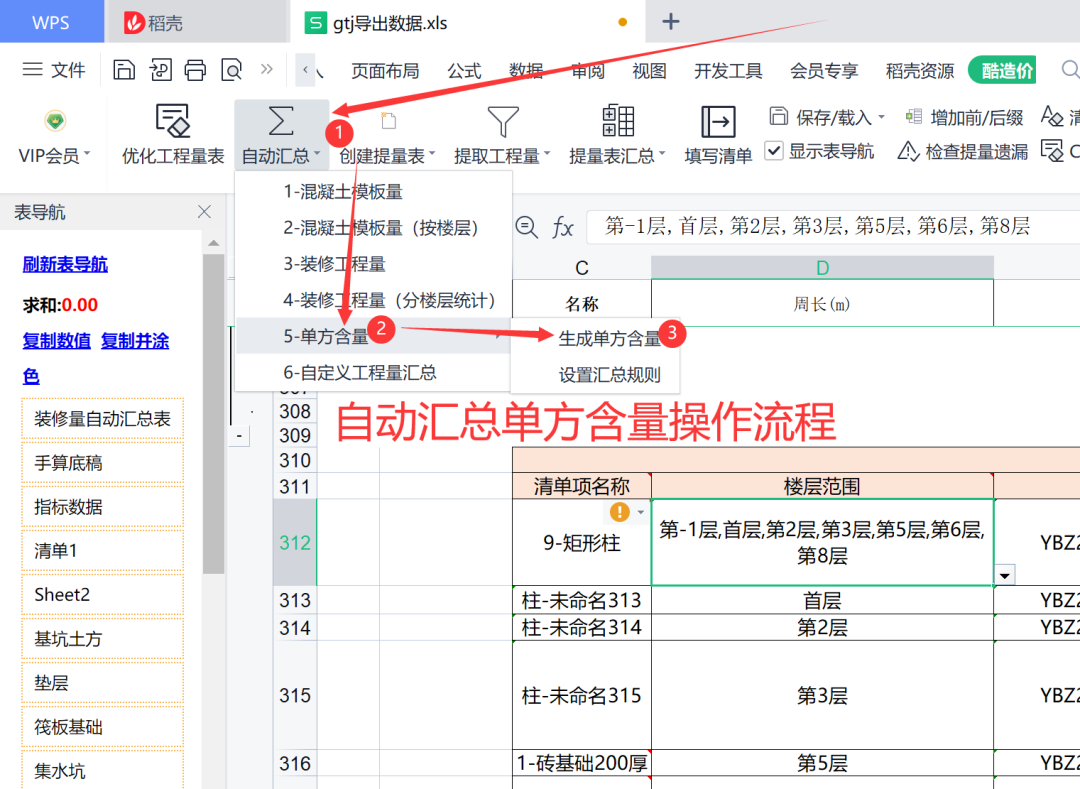
Task: Close the 表导航 panel
Action: 205,212
